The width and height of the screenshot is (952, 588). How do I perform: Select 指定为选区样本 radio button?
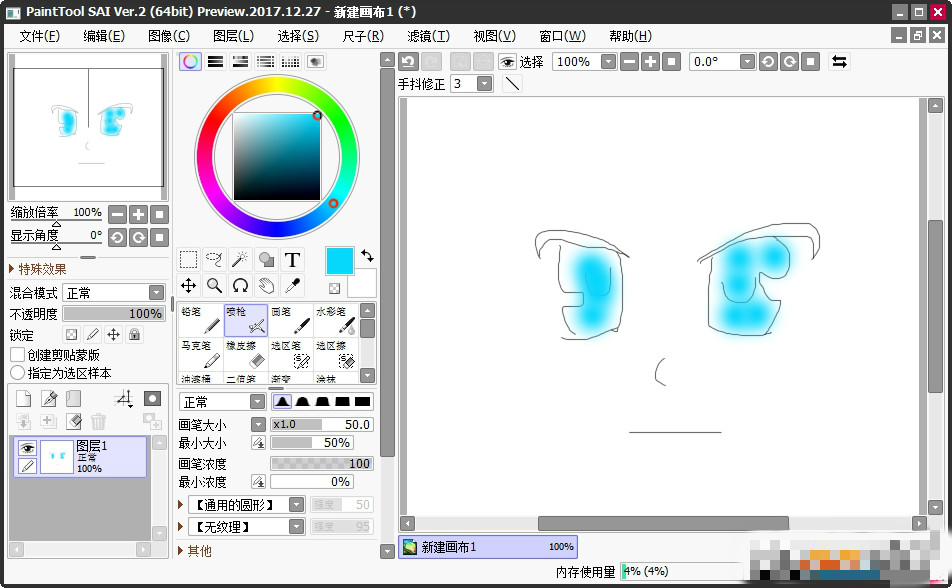click(x=18, y=373)
